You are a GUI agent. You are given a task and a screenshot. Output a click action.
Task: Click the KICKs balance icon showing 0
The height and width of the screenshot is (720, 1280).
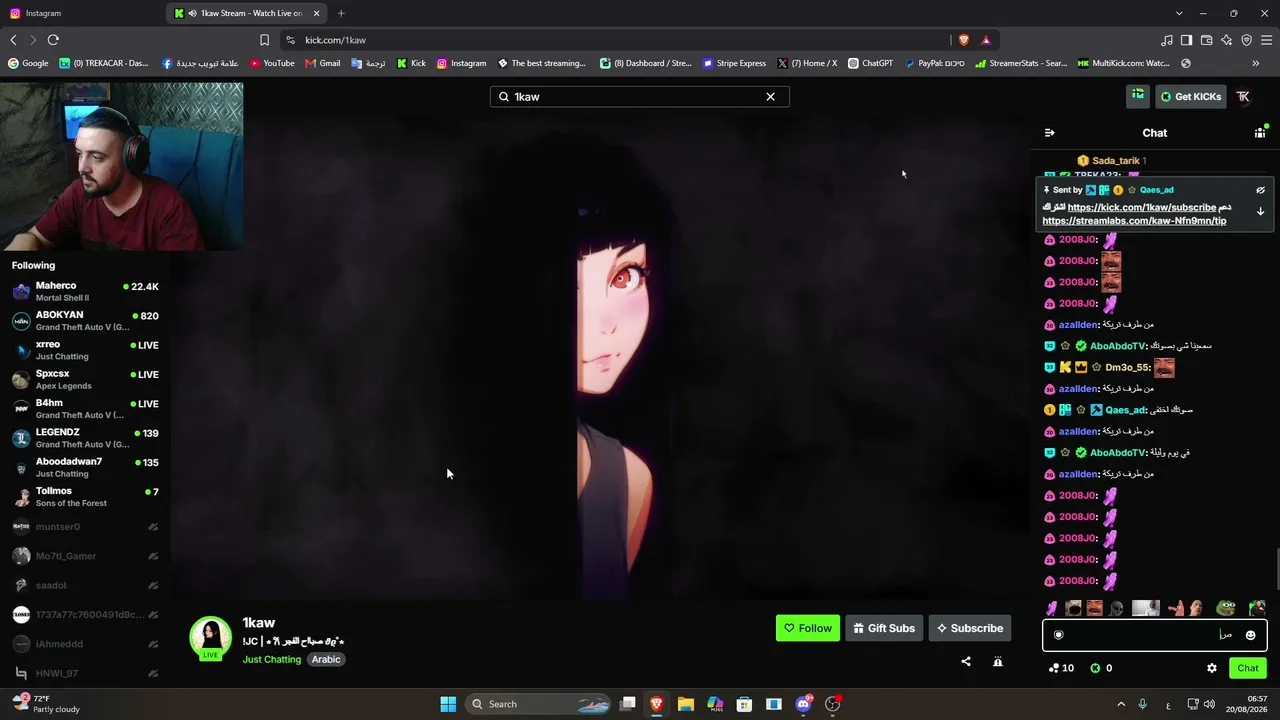tap(1101, 668)
